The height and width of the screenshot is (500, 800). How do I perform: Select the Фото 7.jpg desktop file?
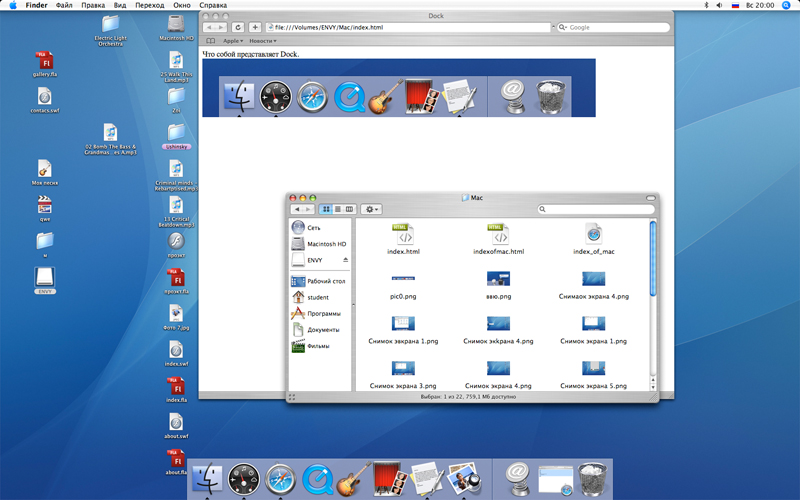click(x=176, y=317)
